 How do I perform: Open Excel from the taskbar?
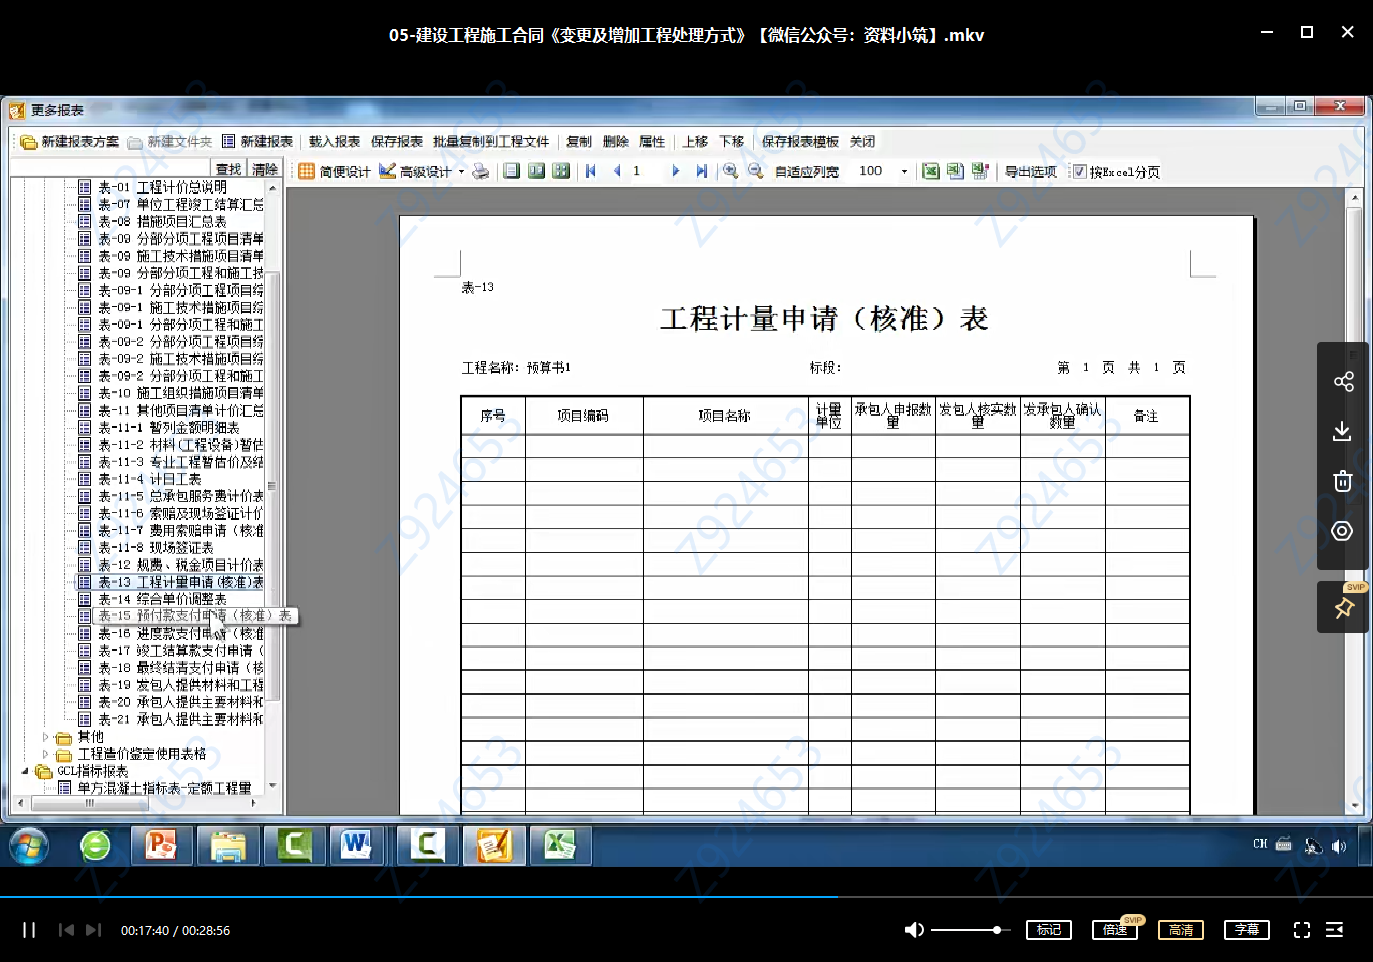(x=561, y=845)
